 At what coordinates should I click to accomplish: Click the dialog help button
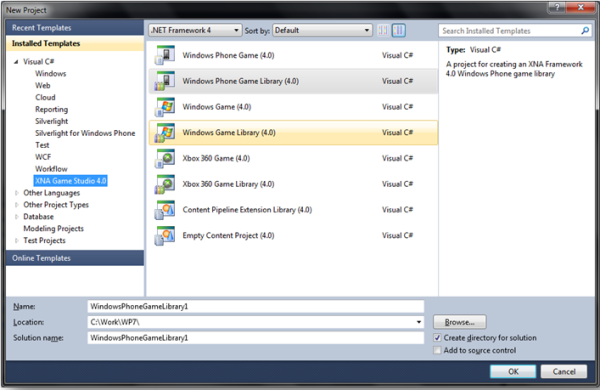point(557,7)
